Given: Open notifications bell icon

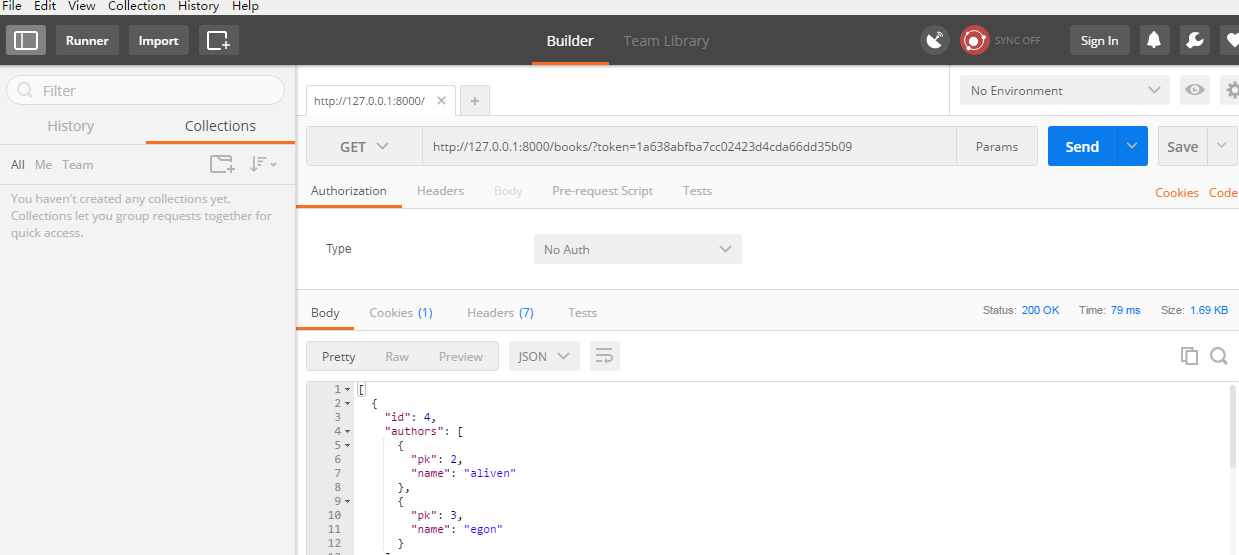Looking at the screenshot, I should tap(1154, 41).
